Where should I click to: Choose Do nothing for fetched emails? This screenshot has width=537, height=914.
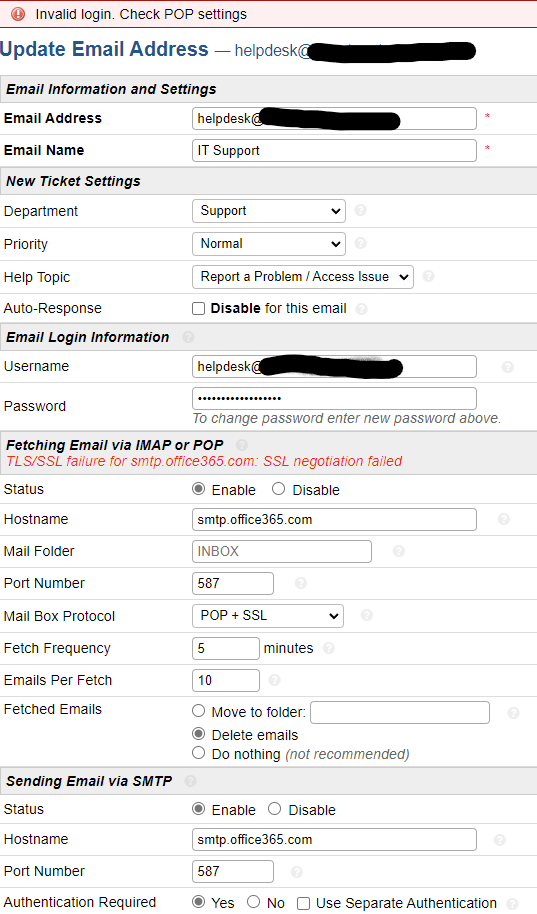pos(198,753)
